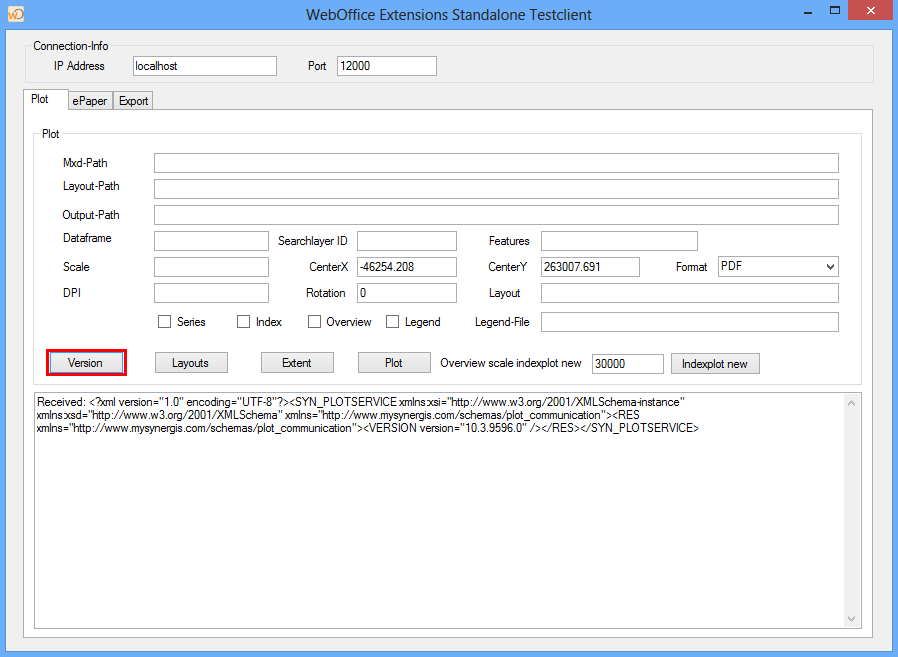Screen dimensions: 898x657
Task: Select the IP Address field showing localhost
Action: tap(204, 65)
